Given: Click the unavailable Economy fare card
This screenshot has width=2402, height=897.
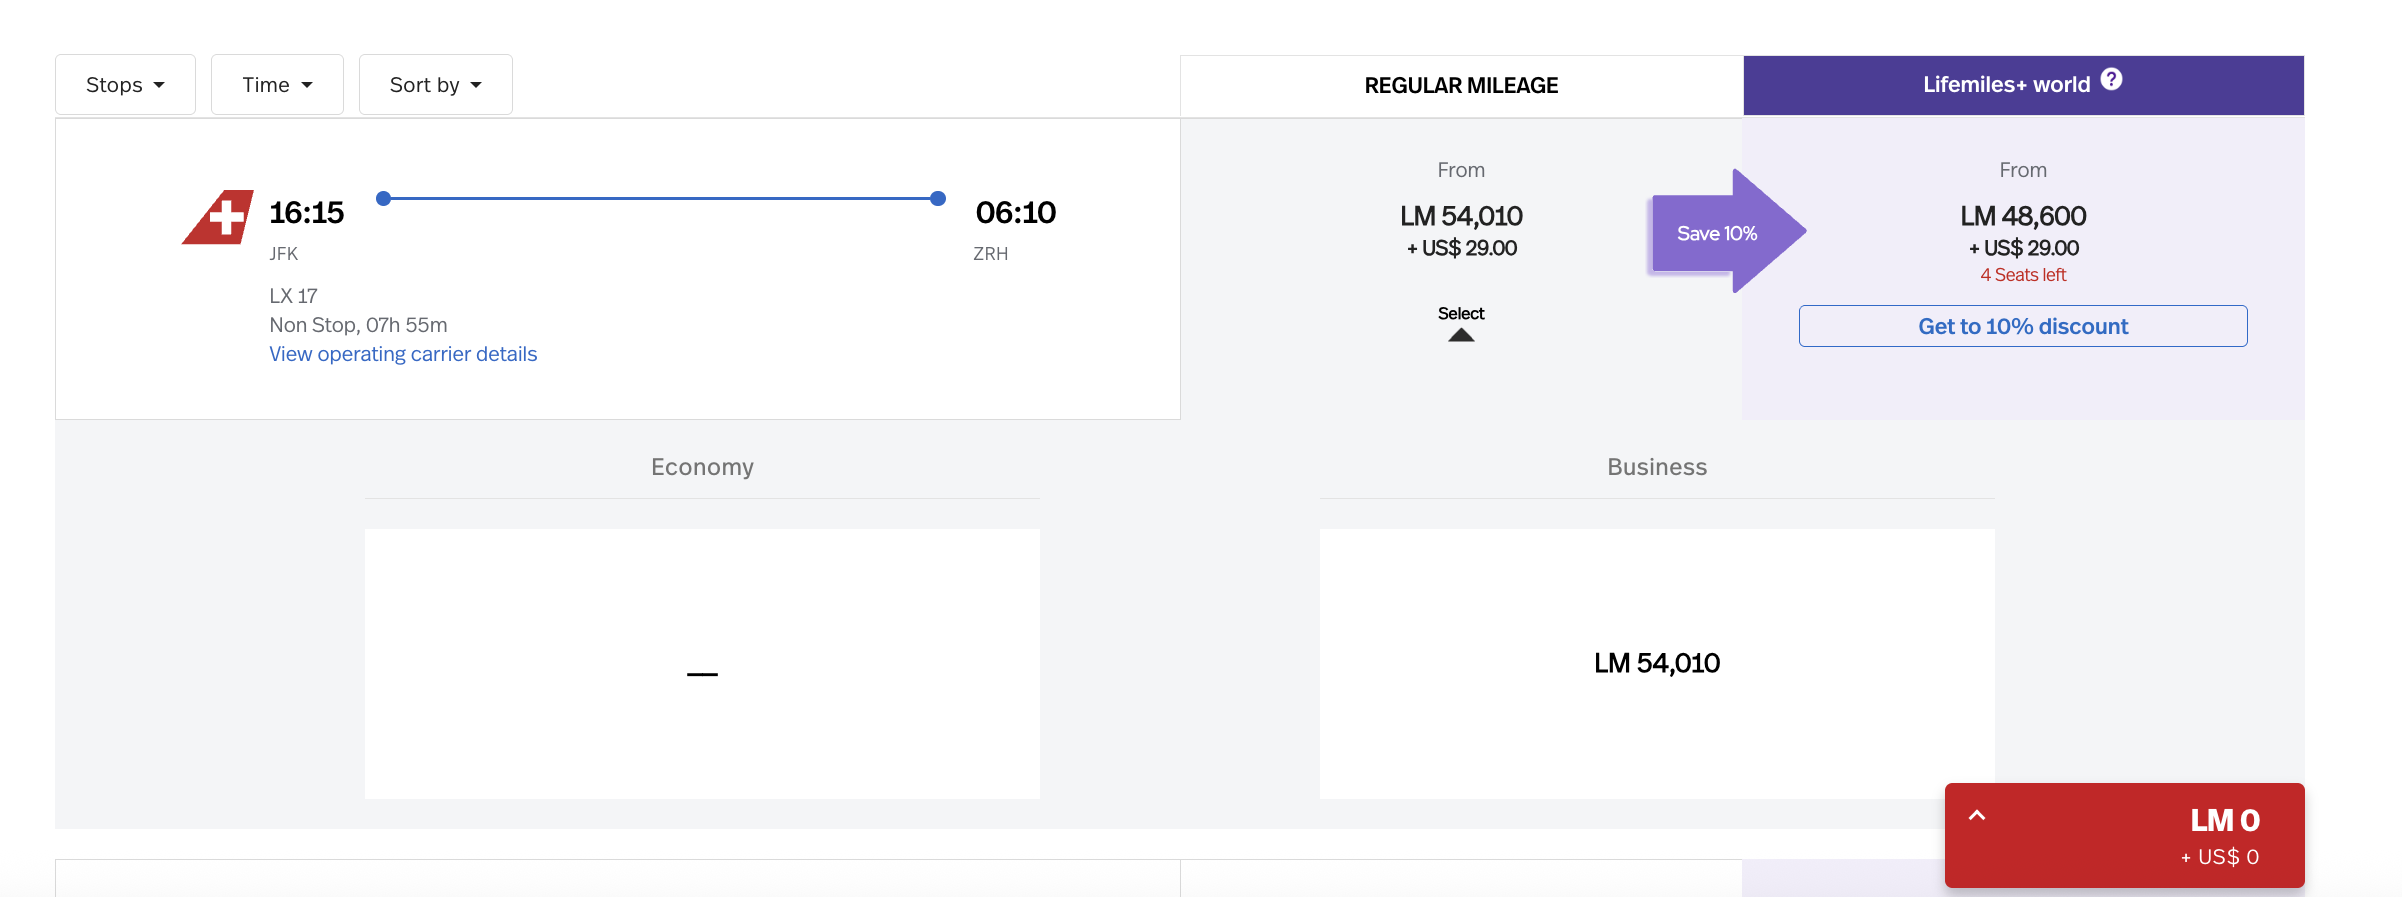Looking at the screenshot, I should pos(702,663).
